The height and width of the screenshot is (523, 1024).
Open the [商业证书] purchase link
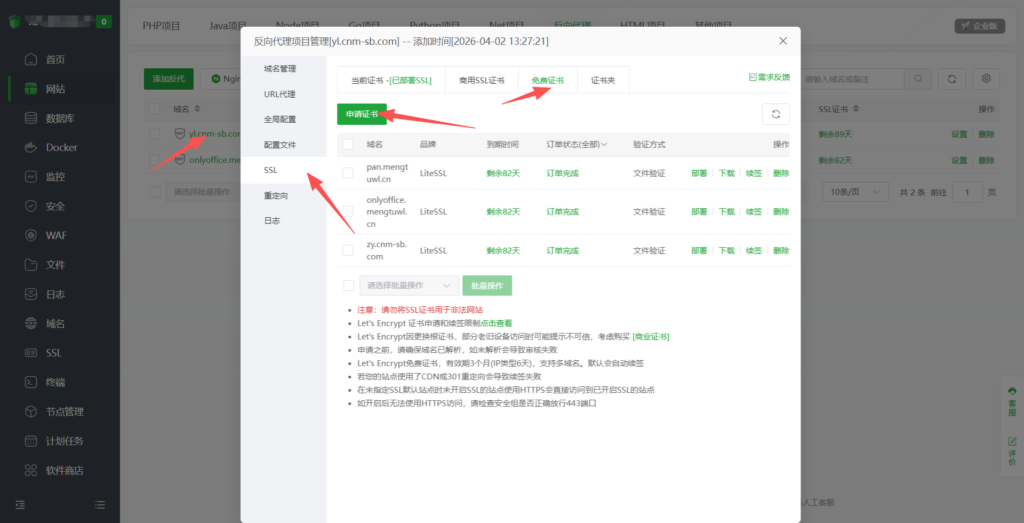point(650,337)
